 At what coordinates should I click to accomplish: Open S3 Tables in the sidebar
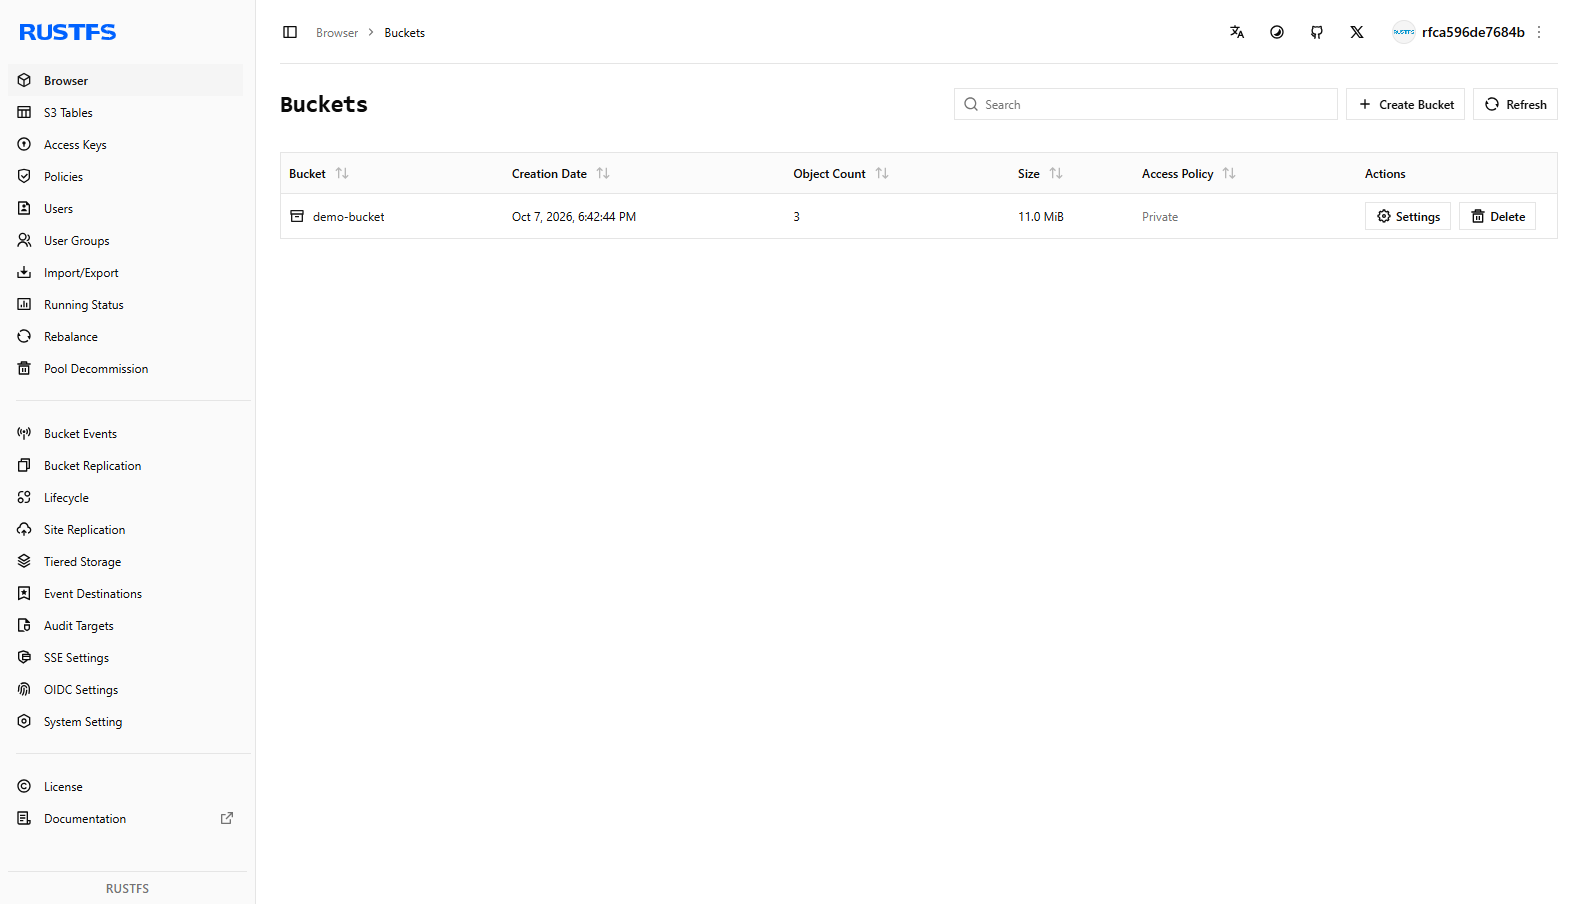[126, 112]
